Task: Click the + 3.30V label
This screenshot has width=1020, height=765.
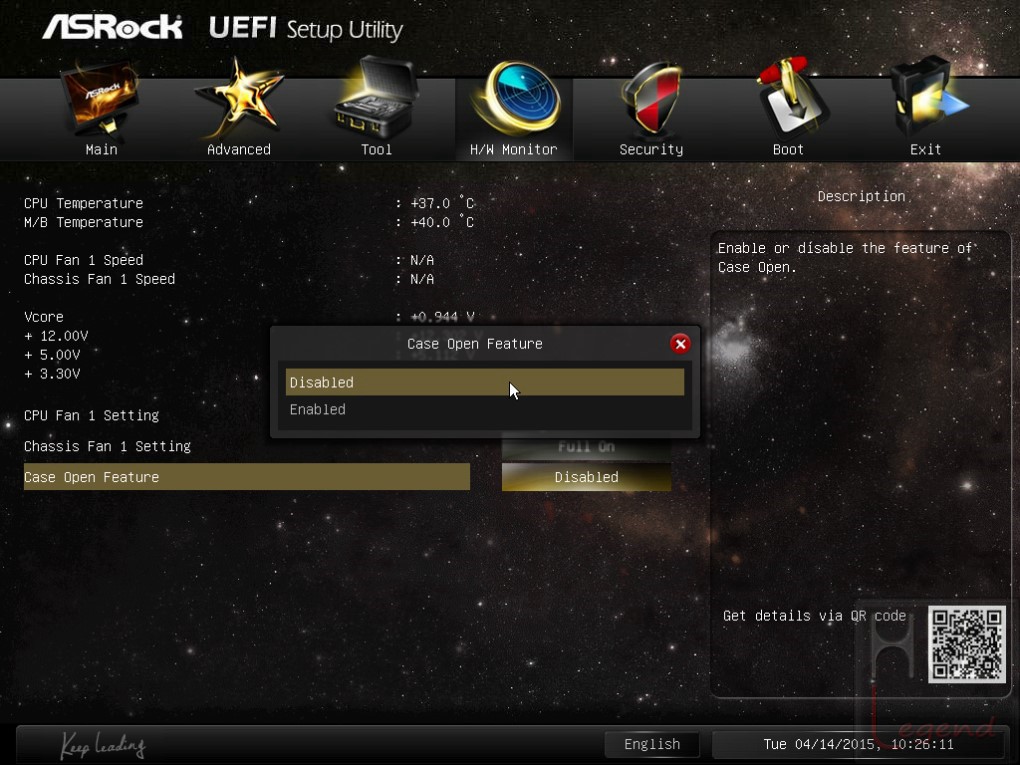Action: point(52,374)
